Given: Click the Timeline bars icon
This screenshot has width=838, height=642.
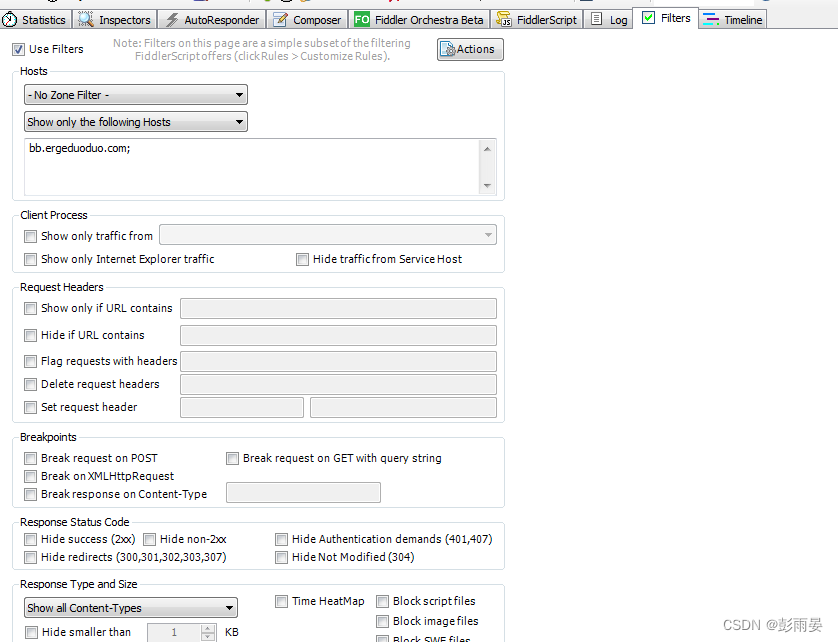Looking at the screenshot, I should 711,20.
